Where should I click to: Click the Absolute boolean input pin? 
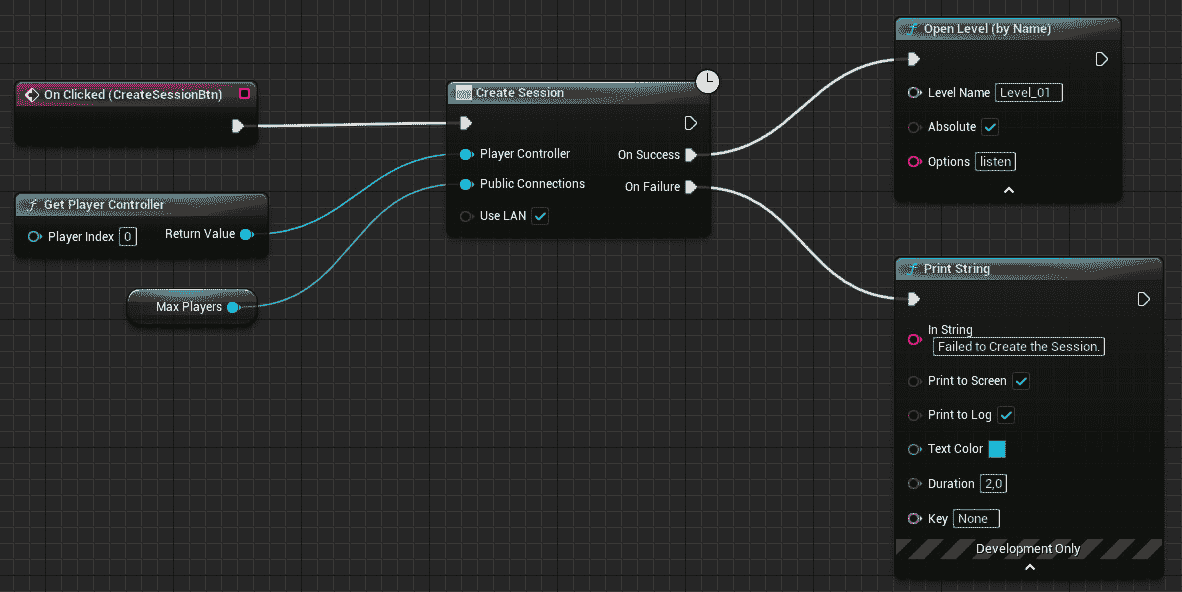[914, 127]
